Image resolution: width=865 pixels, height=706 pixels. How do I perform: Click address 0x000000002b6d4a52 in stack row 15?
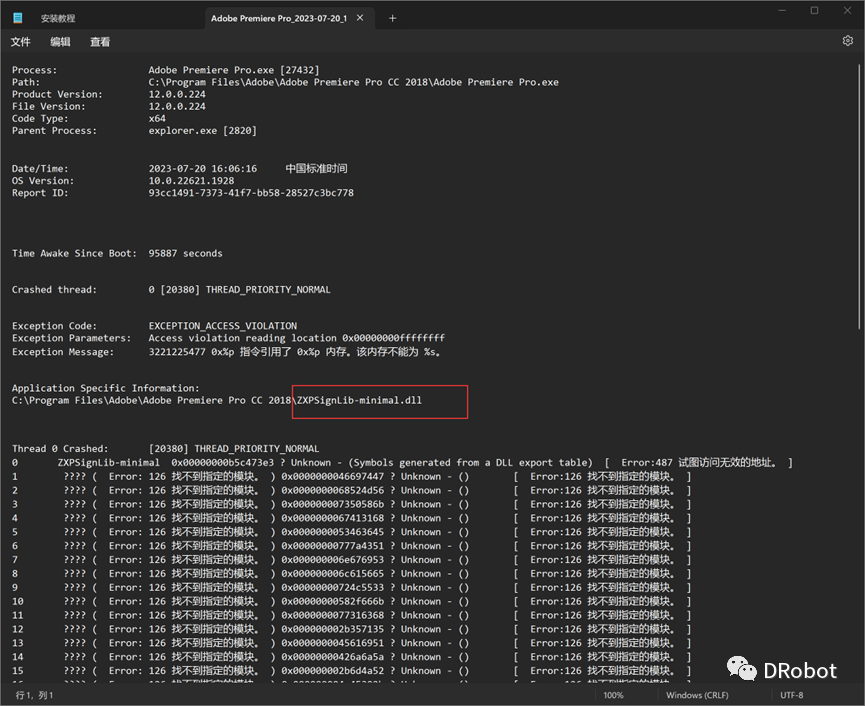(x=332, y=671)
